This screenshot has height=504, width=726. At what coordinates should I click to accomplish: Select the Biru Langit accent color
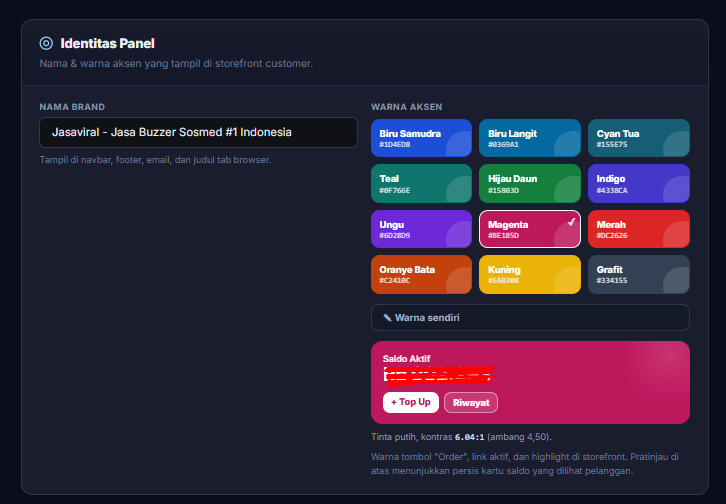(x=530, y=138)
